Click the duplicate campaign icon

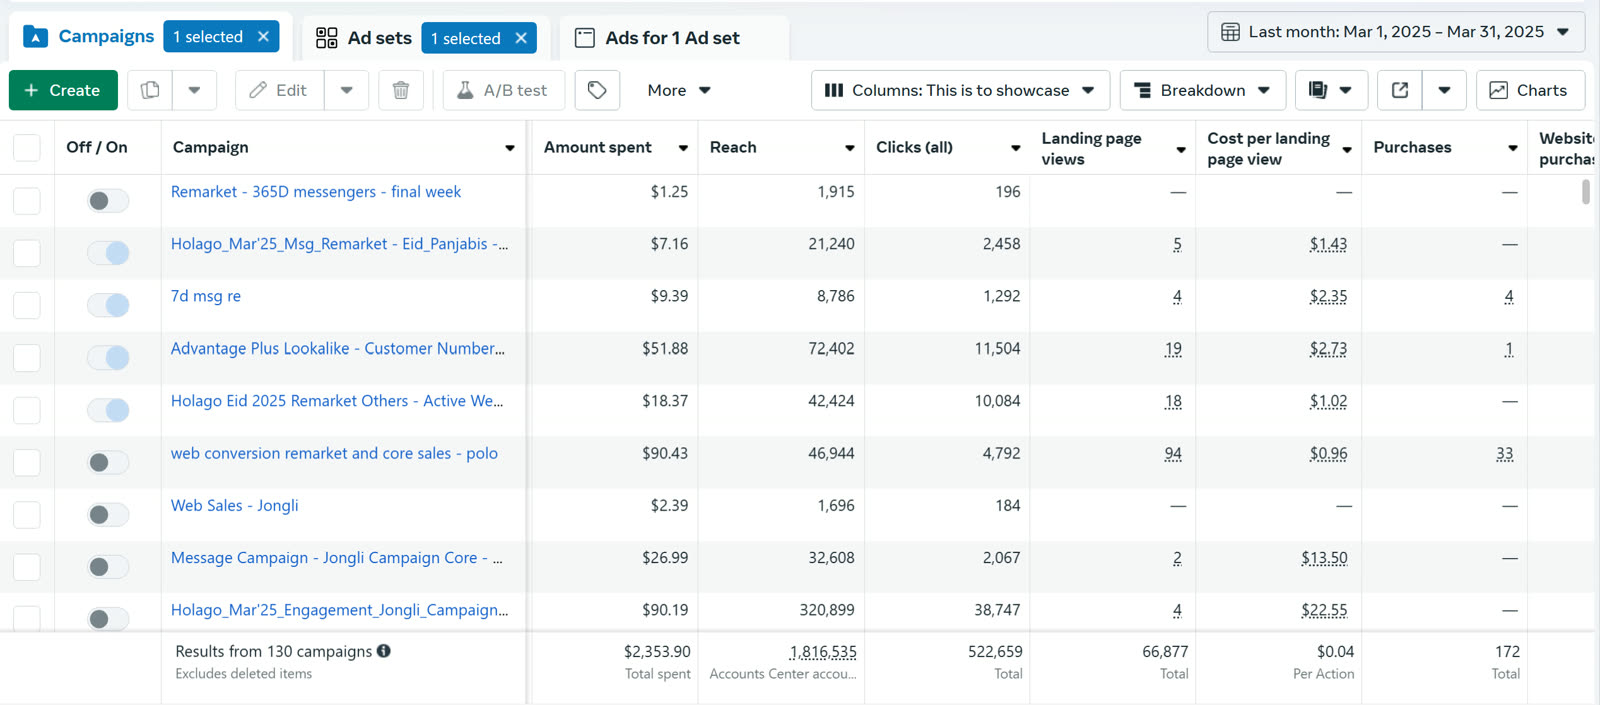pyautogui.click(x=150, y=90)
